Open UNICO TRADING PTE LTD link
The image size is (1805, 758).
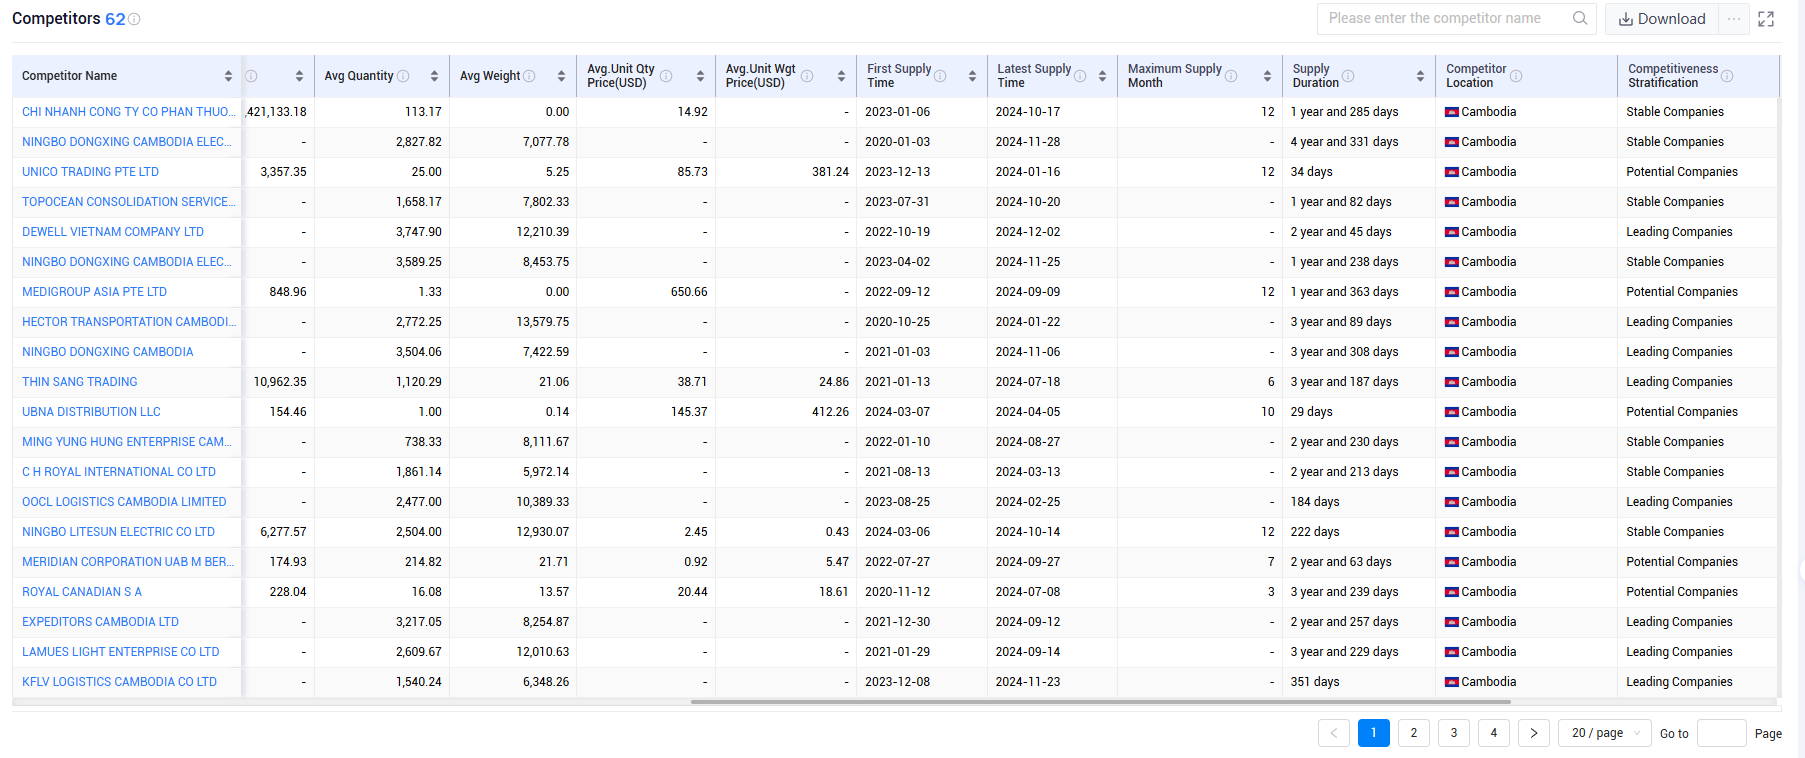point(90,172)
